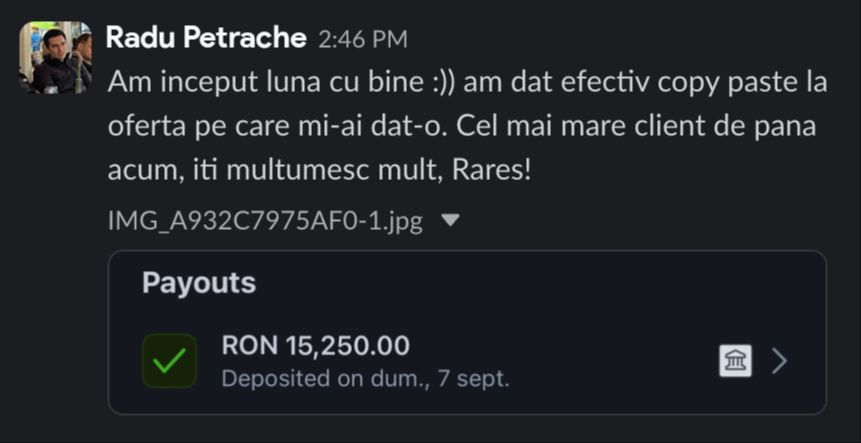Click the IMG_A932C7975AF0-1.jpg file name

(x=265, y=221)
